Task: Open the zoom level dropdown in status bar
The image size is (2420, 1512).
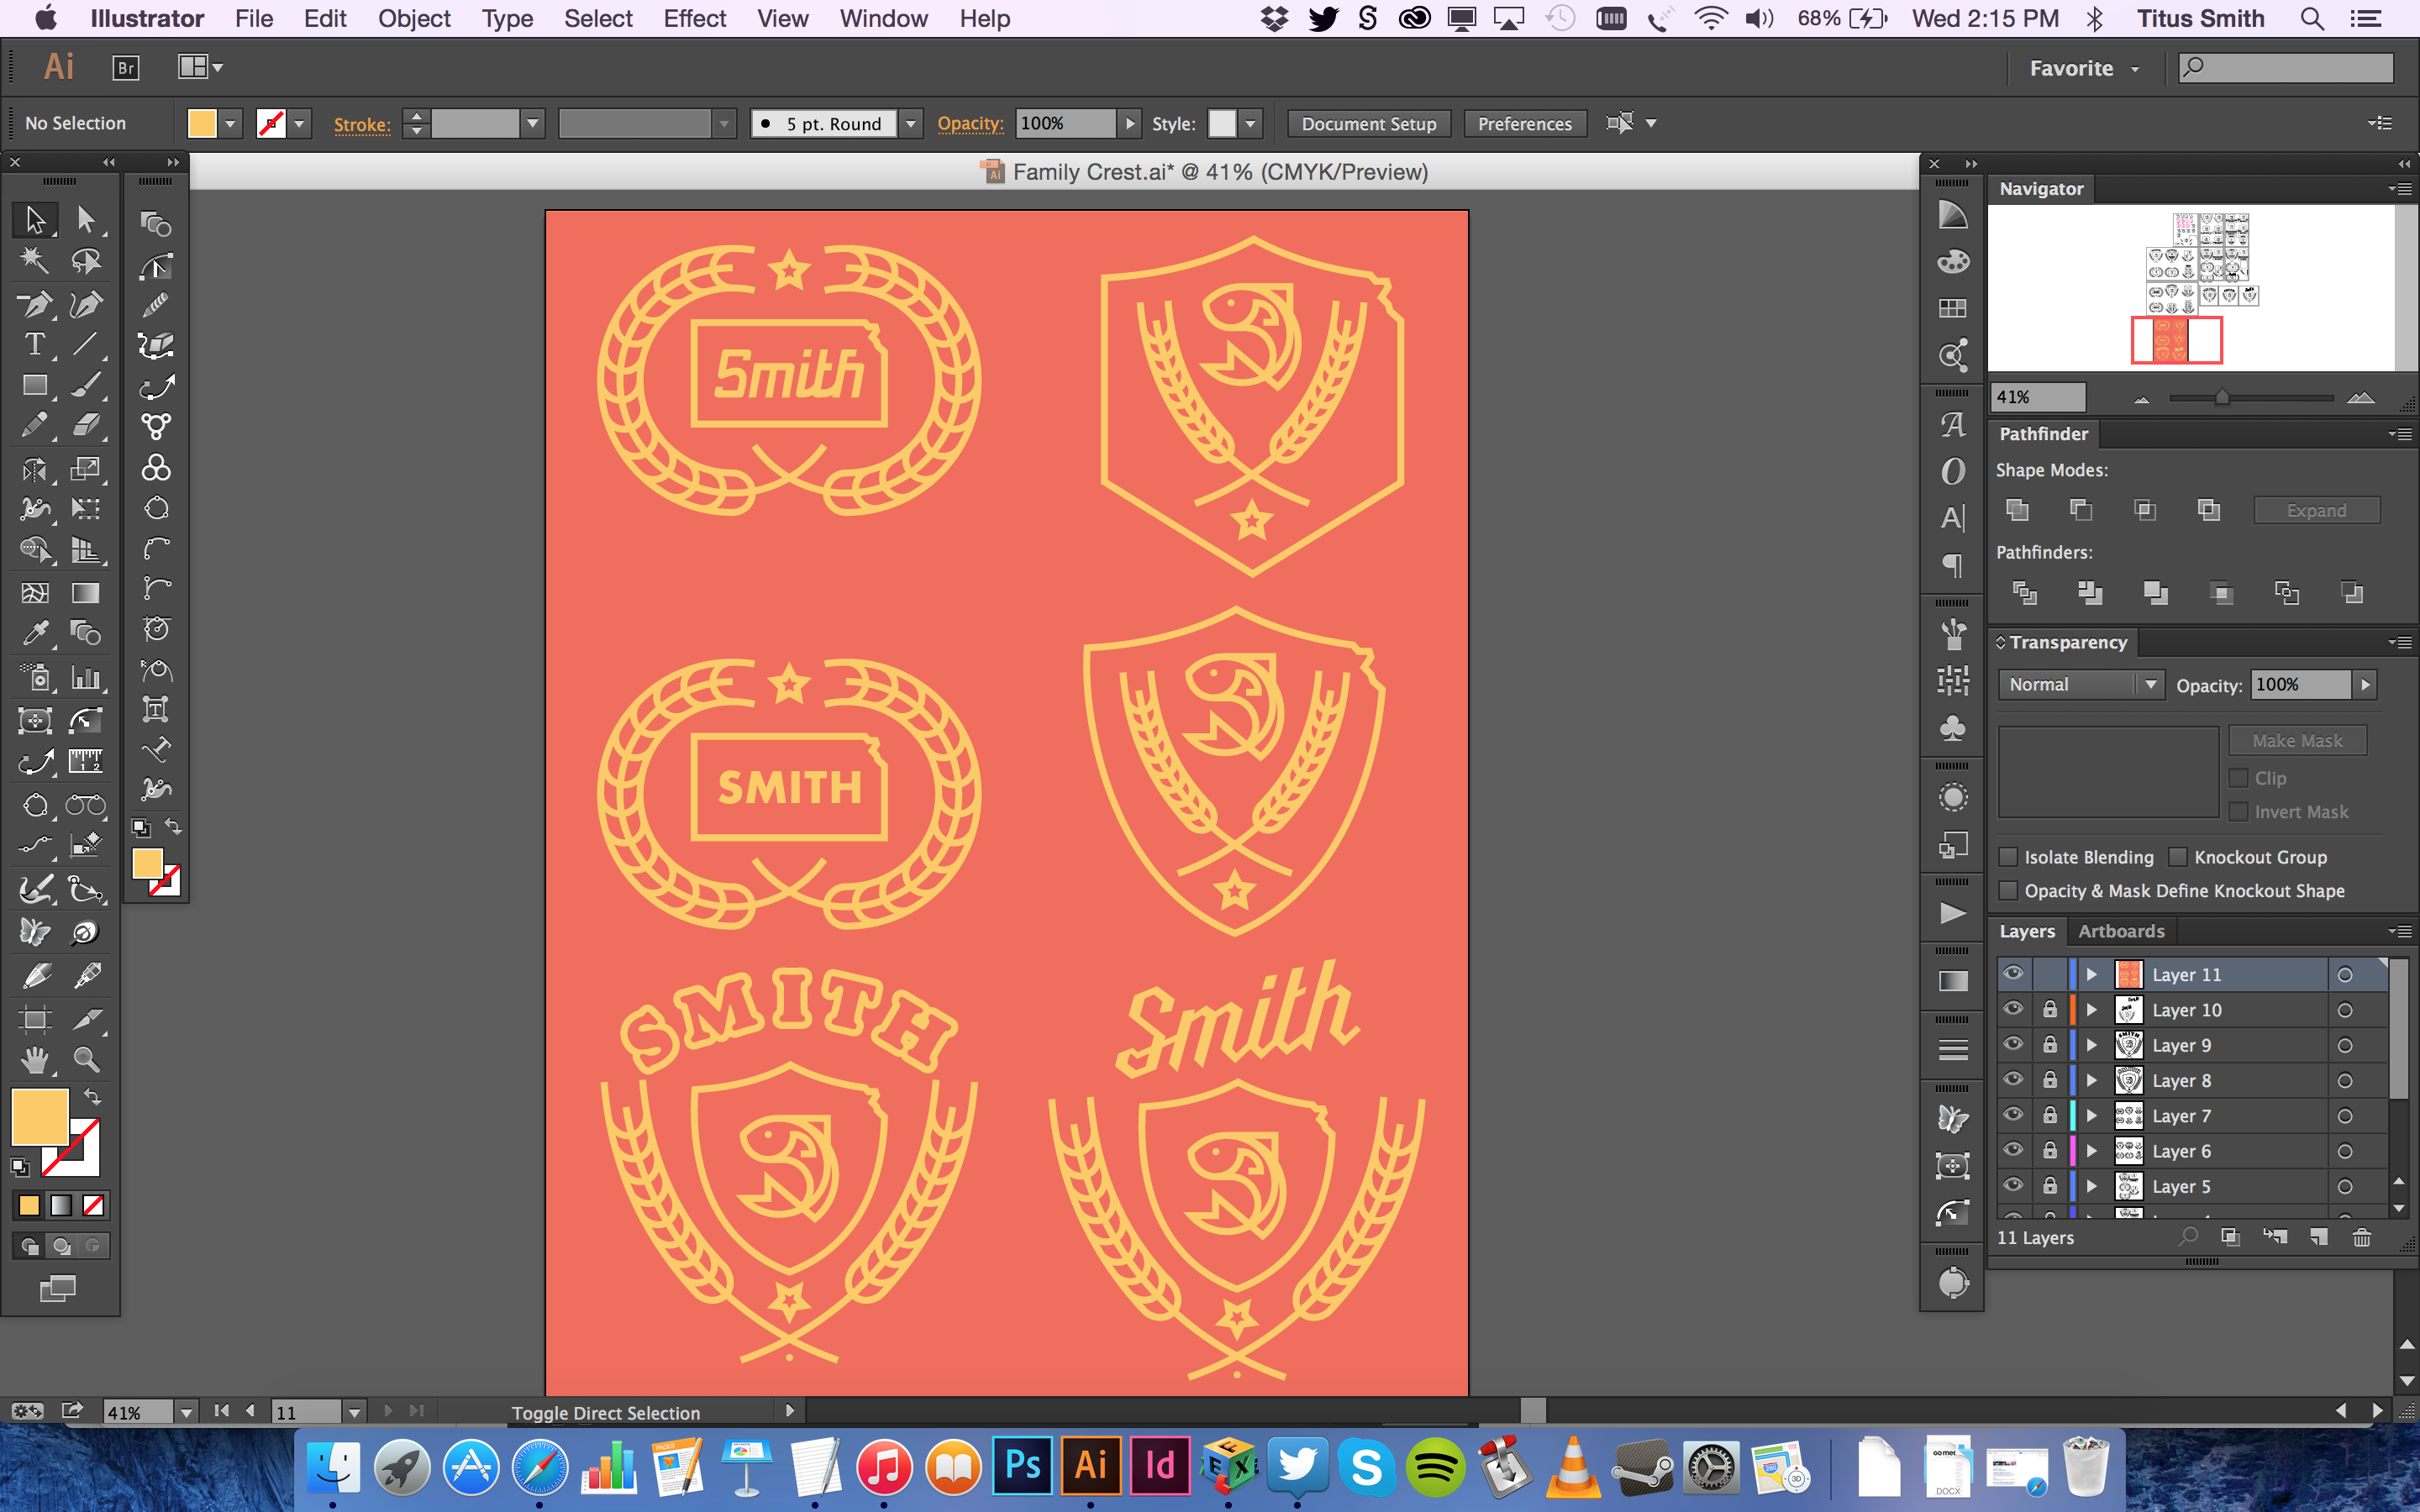Action: (x=186, y=1412)
